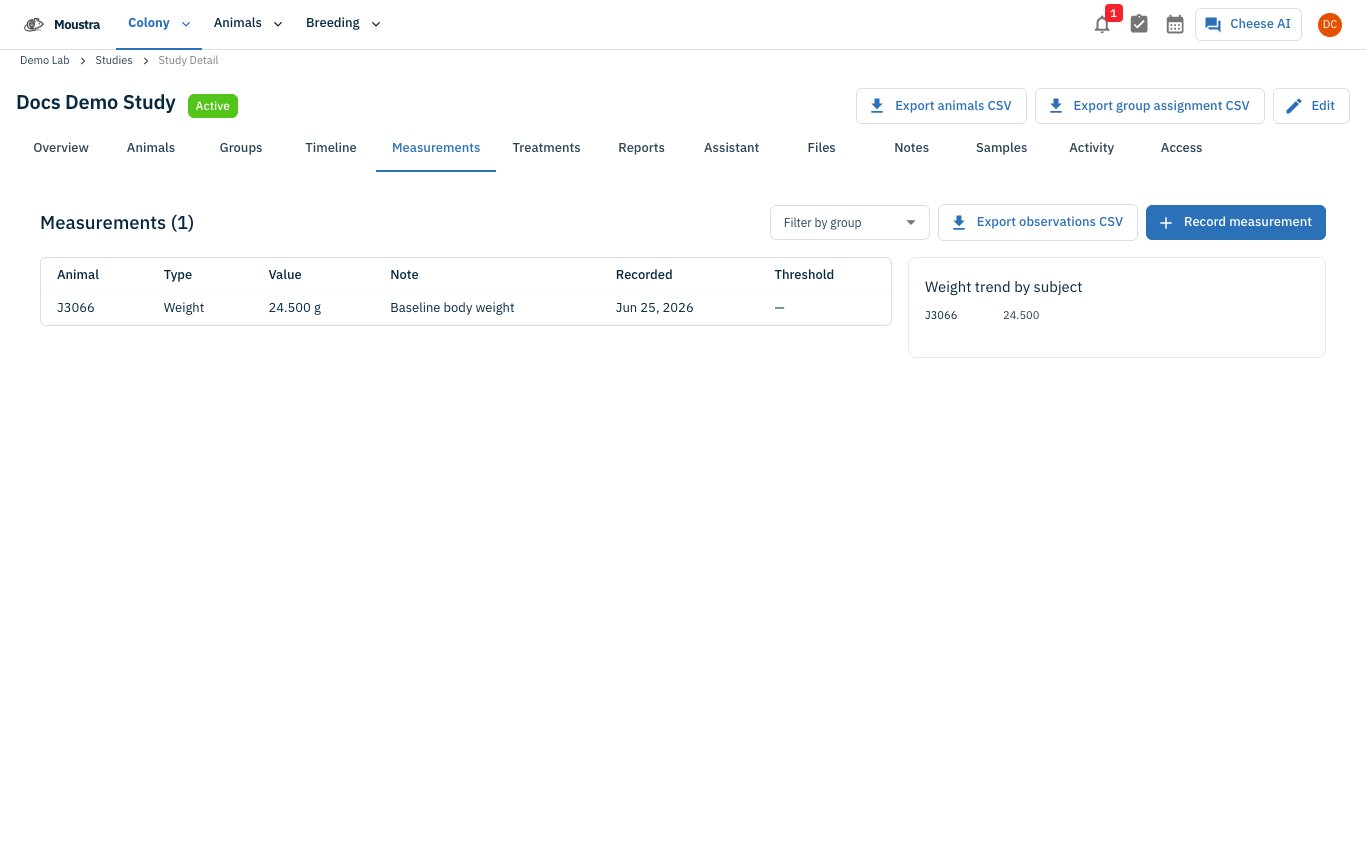Open the Notes tab
Image resolution: width=1366 pixels, height=854 pixels.
pos(912,148)
